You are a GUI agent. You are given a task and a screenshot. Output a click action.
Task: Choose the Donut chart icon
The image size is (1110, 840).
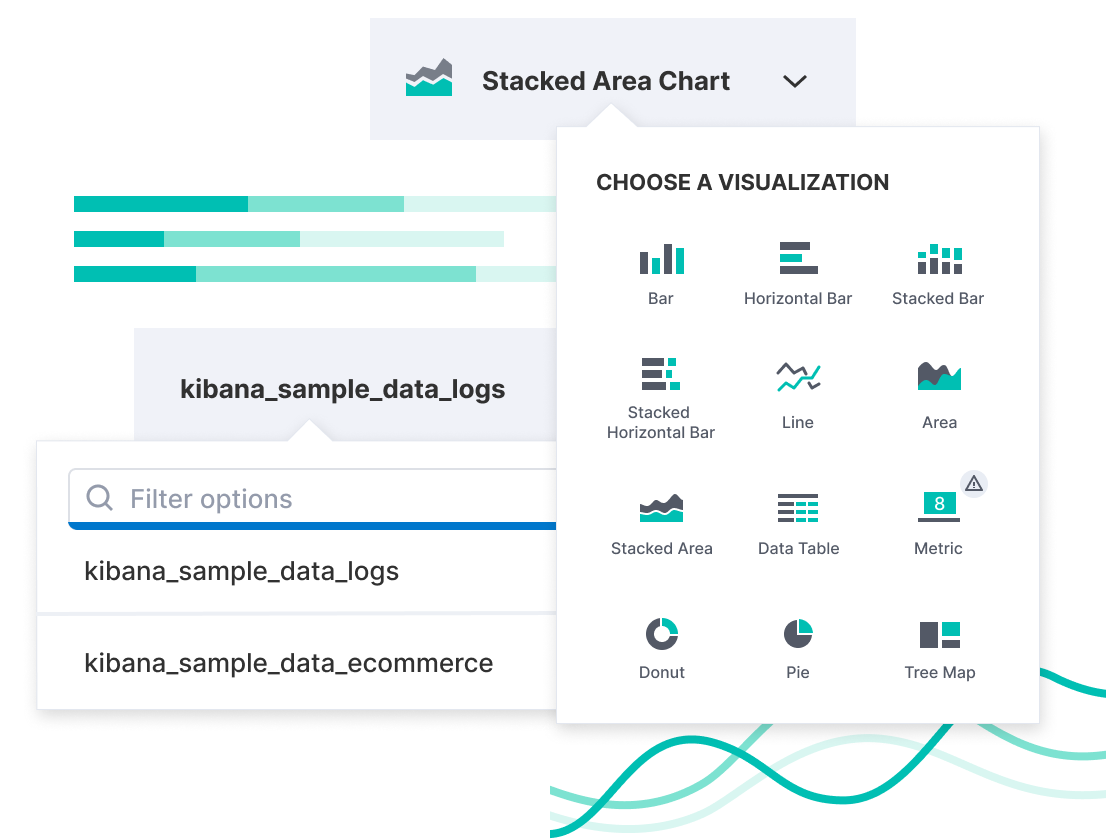coord(662,633)
